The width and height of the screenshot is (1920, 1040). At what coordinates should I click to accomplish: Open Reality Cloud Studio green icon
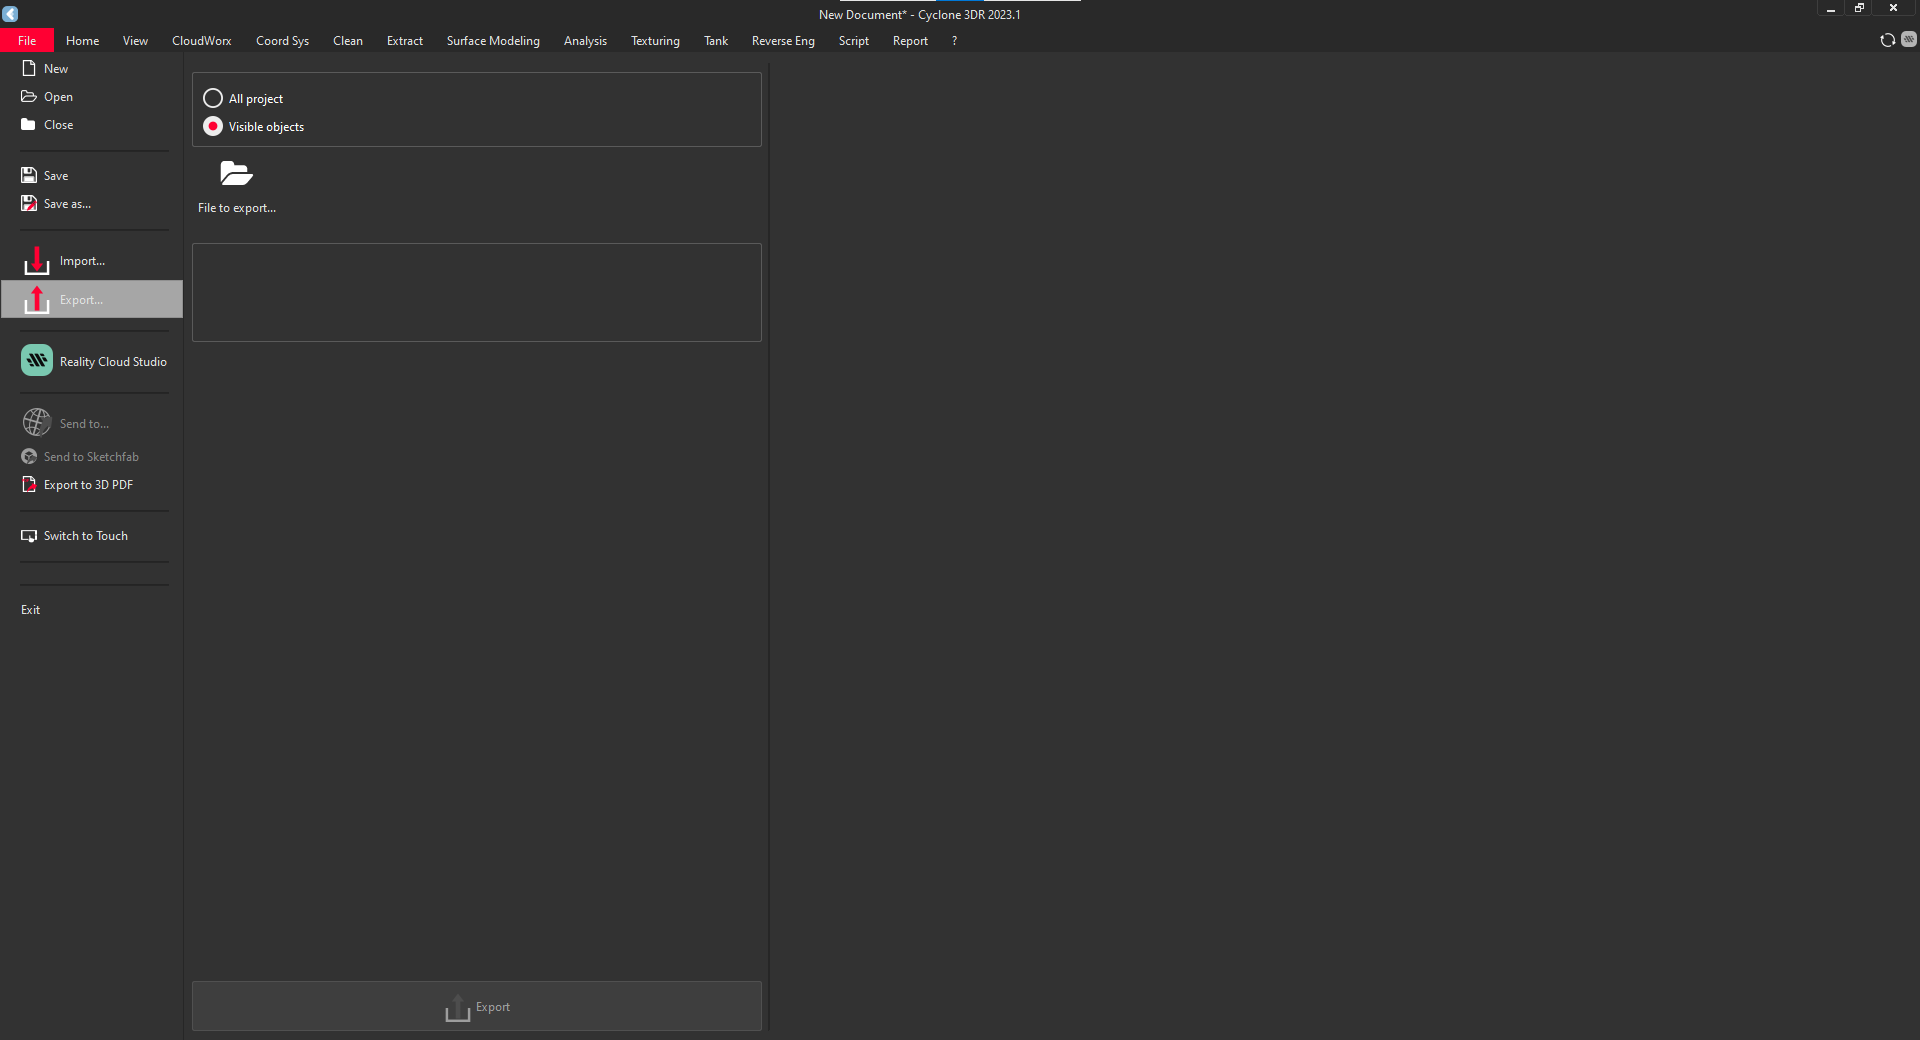(37, 361)
